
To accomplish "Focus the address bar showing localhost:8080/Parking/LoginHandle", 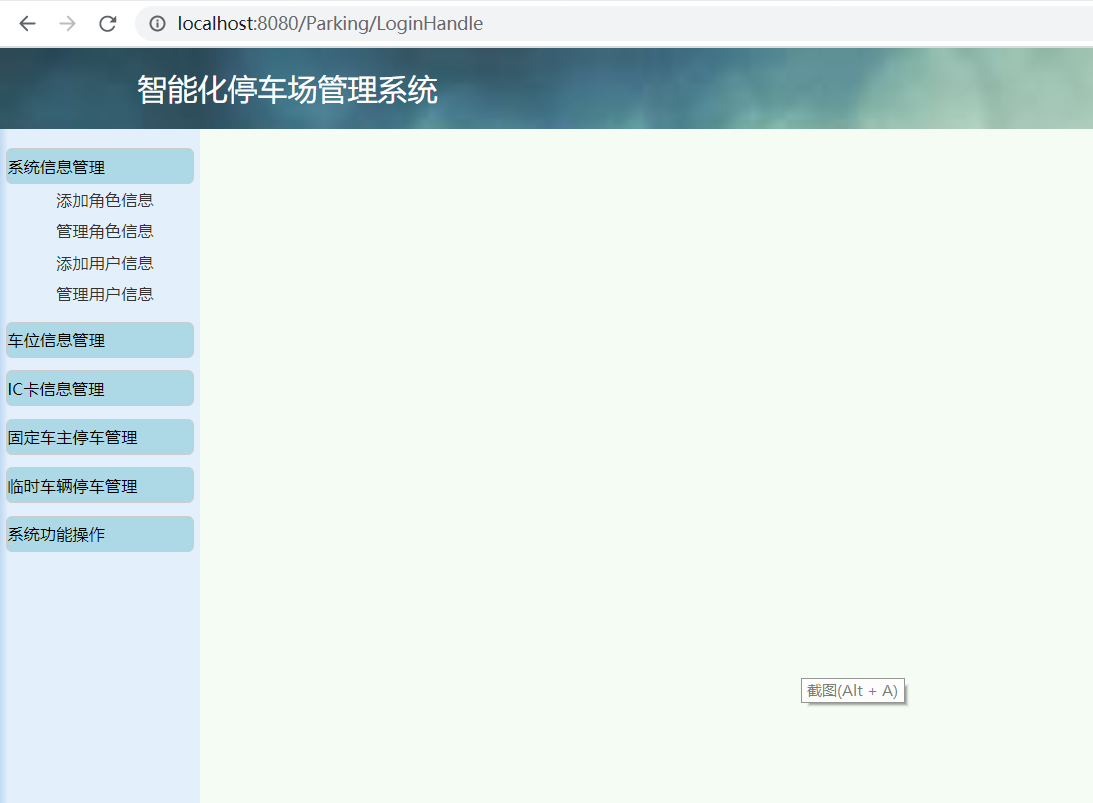I will coord(613,24).
